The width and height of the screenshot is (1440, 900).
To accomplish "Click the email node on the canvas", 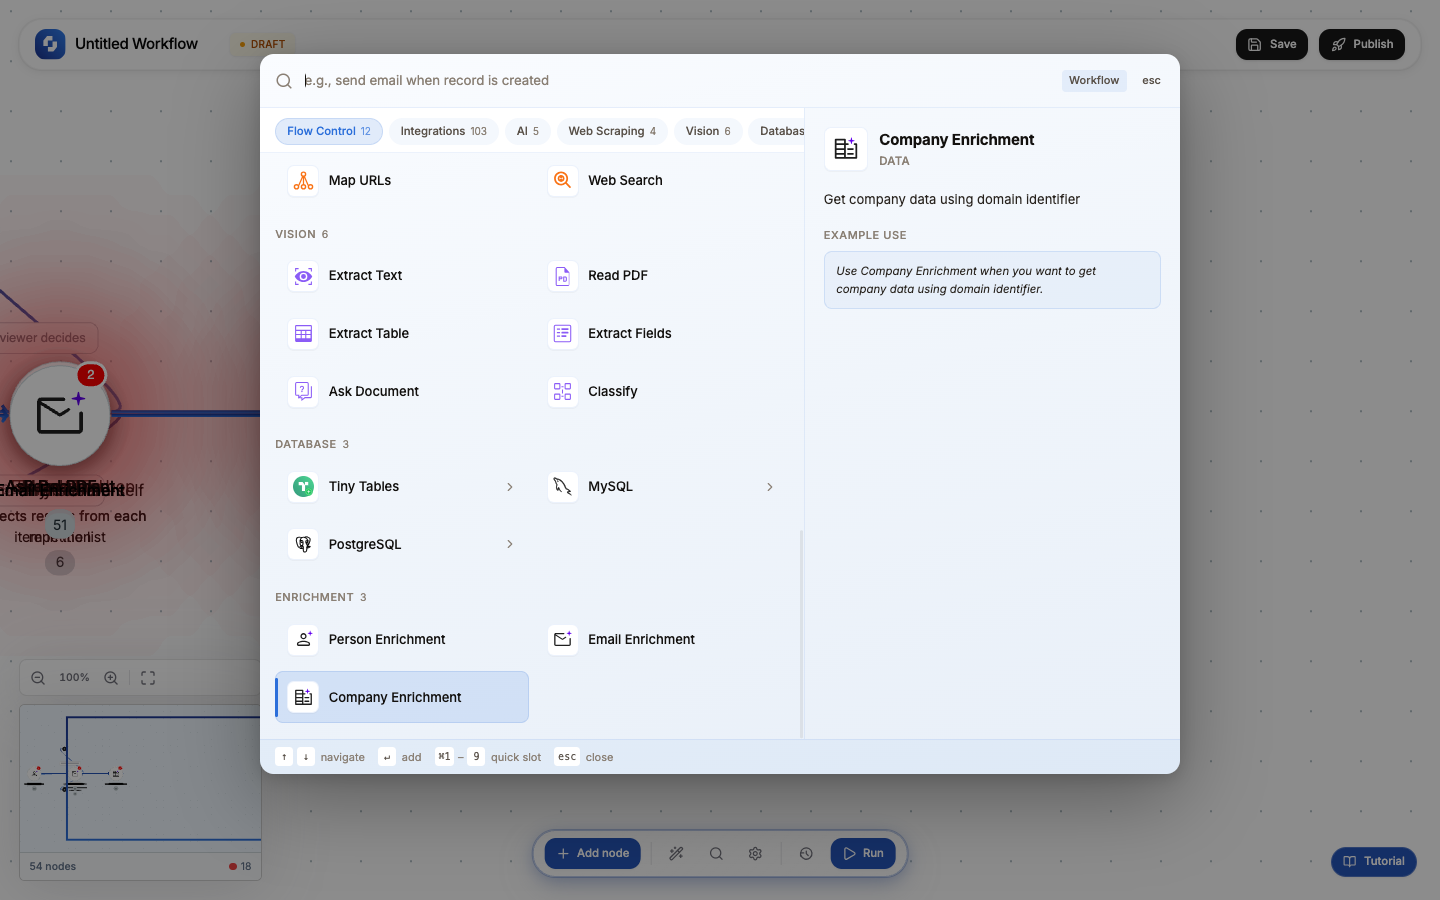I will click(x=60, y=415).
